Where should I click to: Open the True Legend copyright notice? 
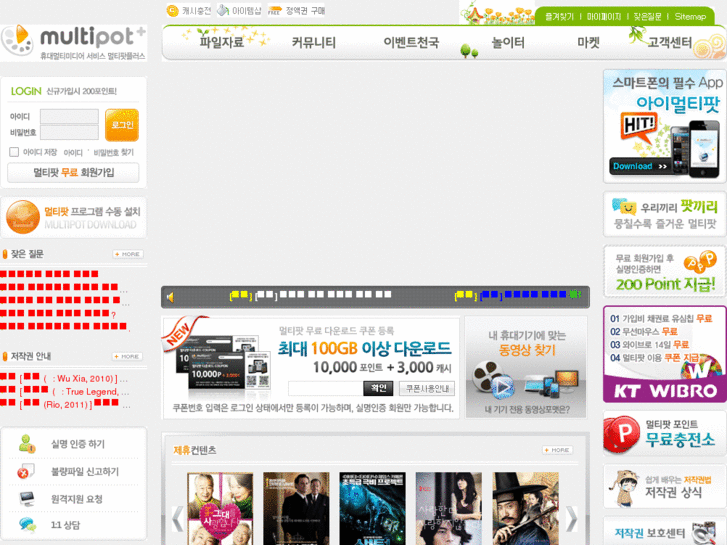click(64, 391)
